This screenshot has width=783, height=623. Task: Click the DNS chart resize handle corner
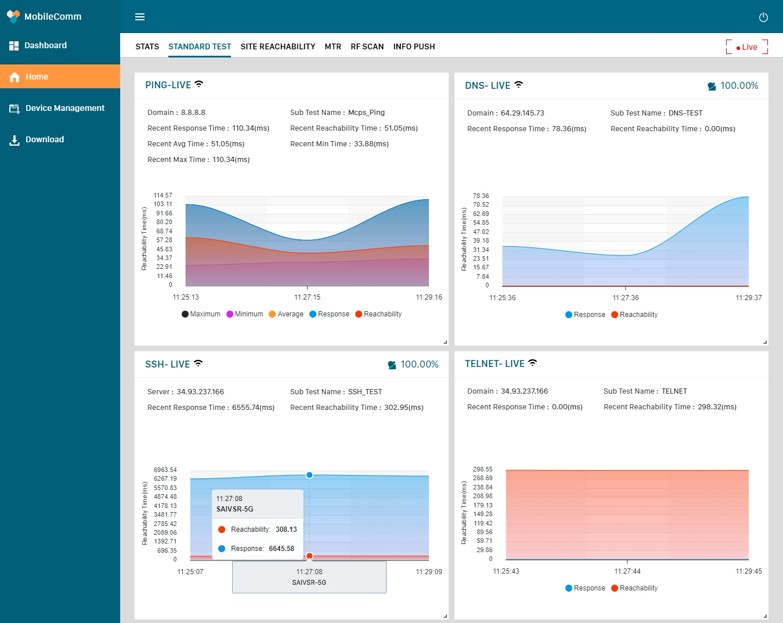pos(764,340)
